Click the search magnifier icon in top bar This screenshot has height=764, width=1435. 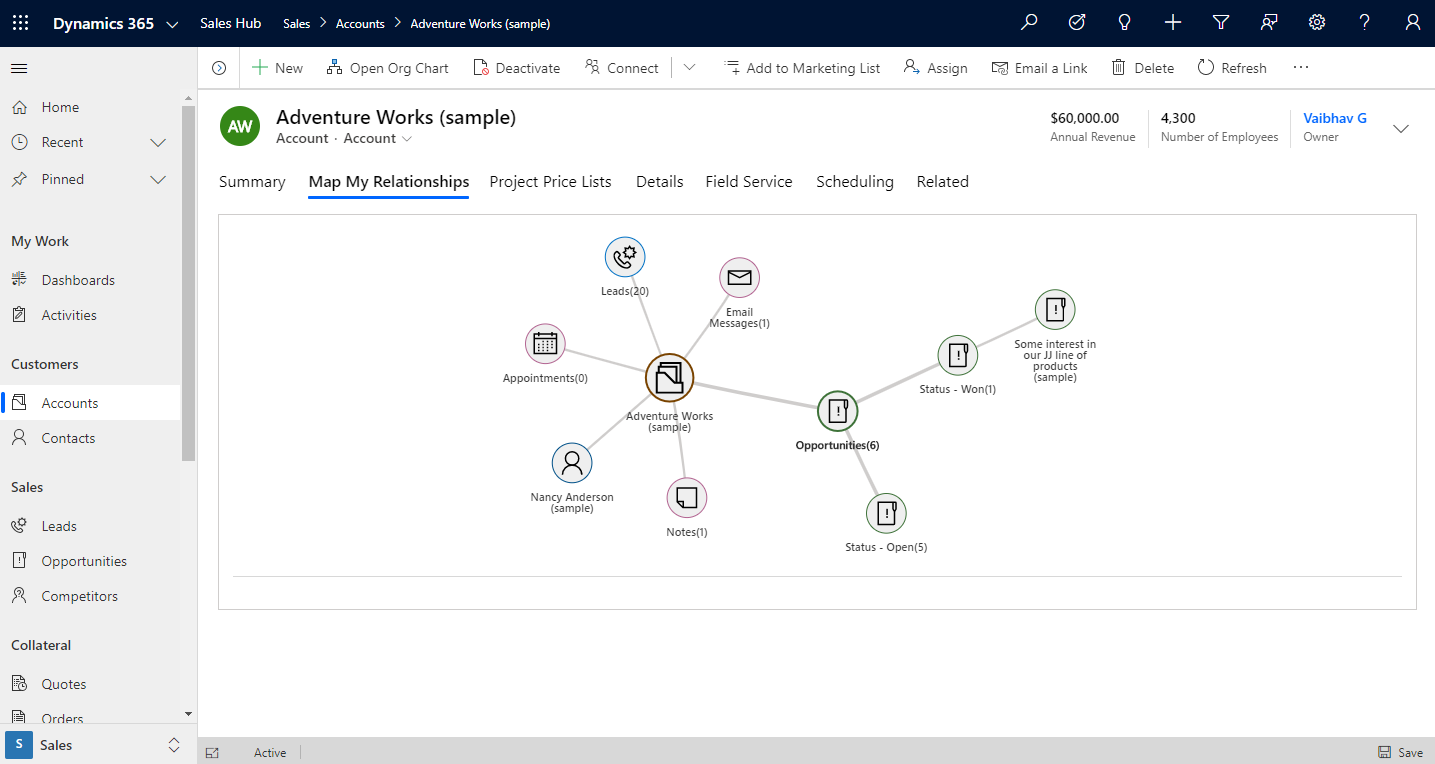click(x=1029, y=23)
